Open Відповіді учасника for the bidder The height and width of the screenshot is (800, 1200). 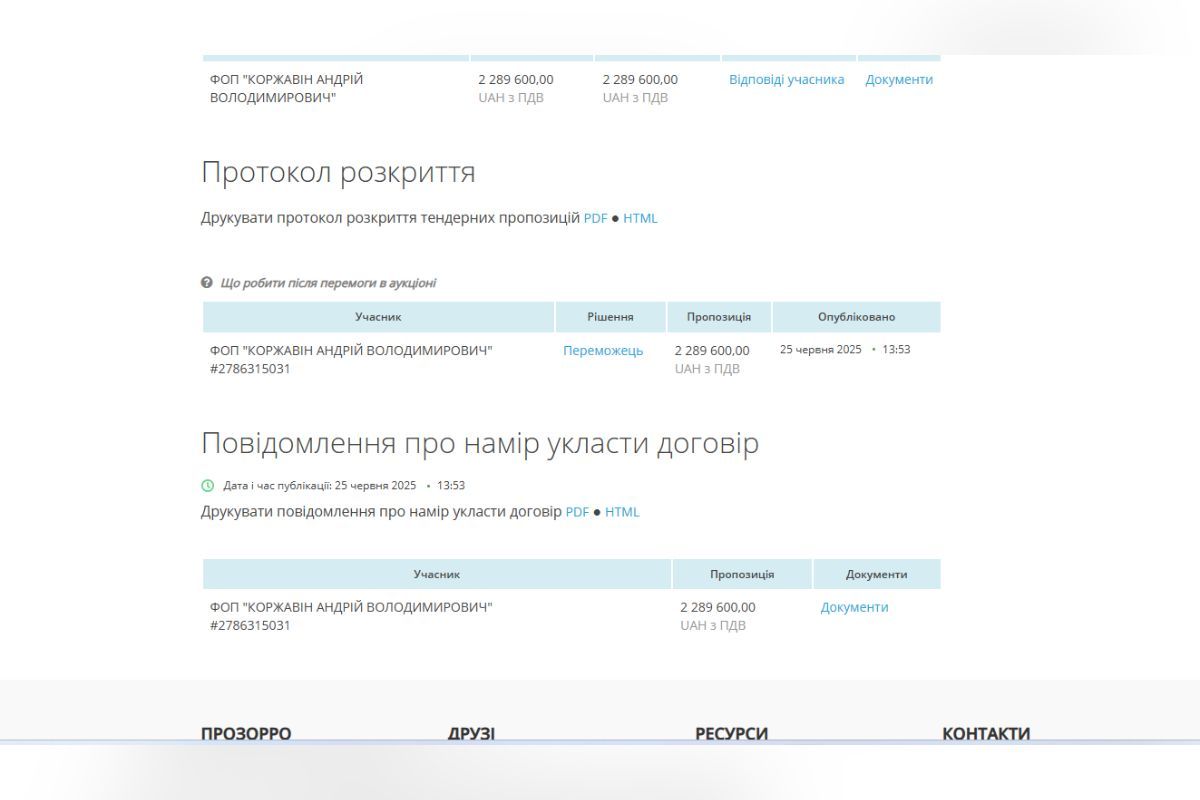[785, 79]
